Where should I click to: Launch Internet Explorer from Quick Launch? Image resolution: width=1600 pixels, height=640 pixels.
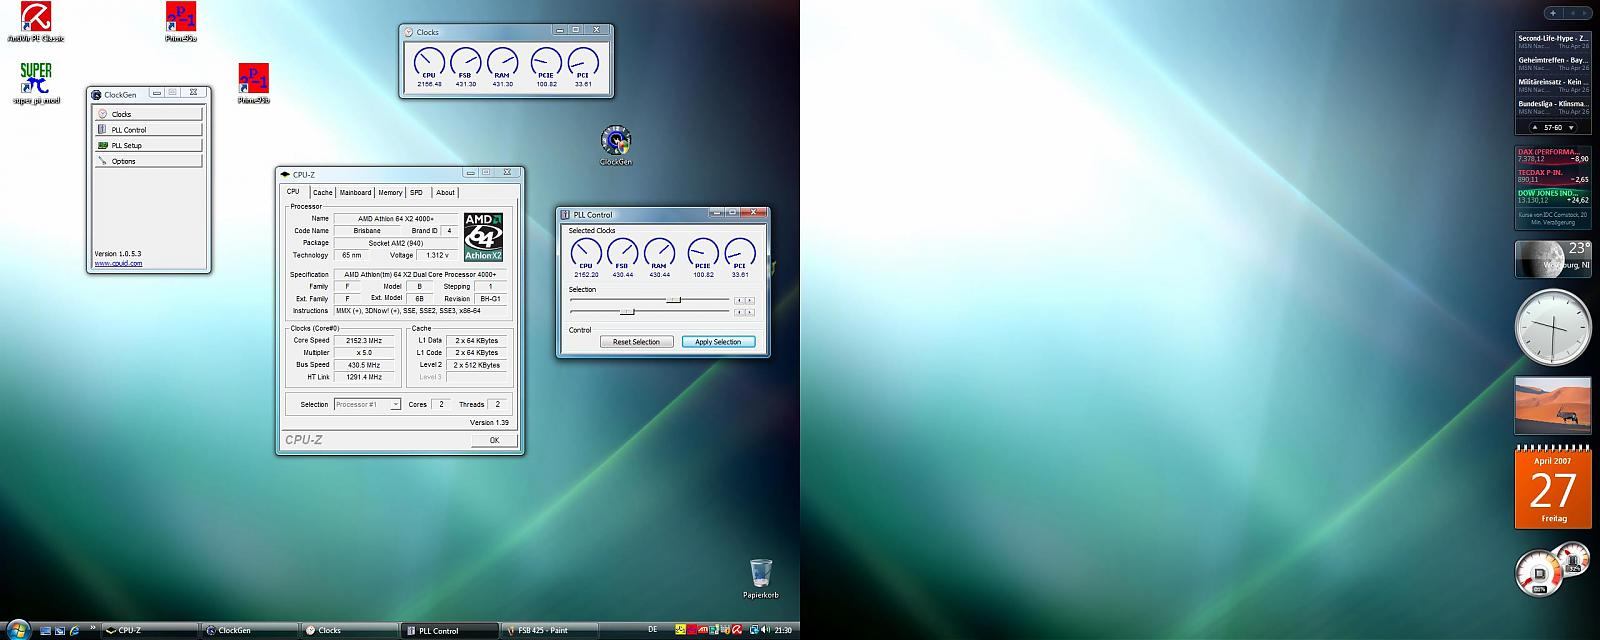pos(74,631)
